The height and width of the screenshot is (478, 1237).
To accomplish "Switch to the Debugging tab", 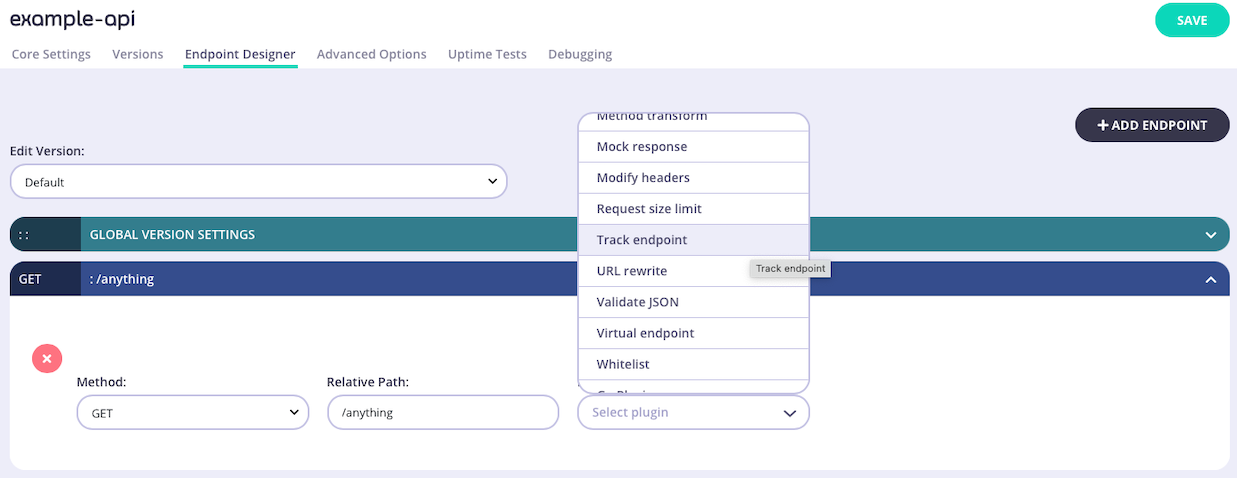I will coord(580,54).
